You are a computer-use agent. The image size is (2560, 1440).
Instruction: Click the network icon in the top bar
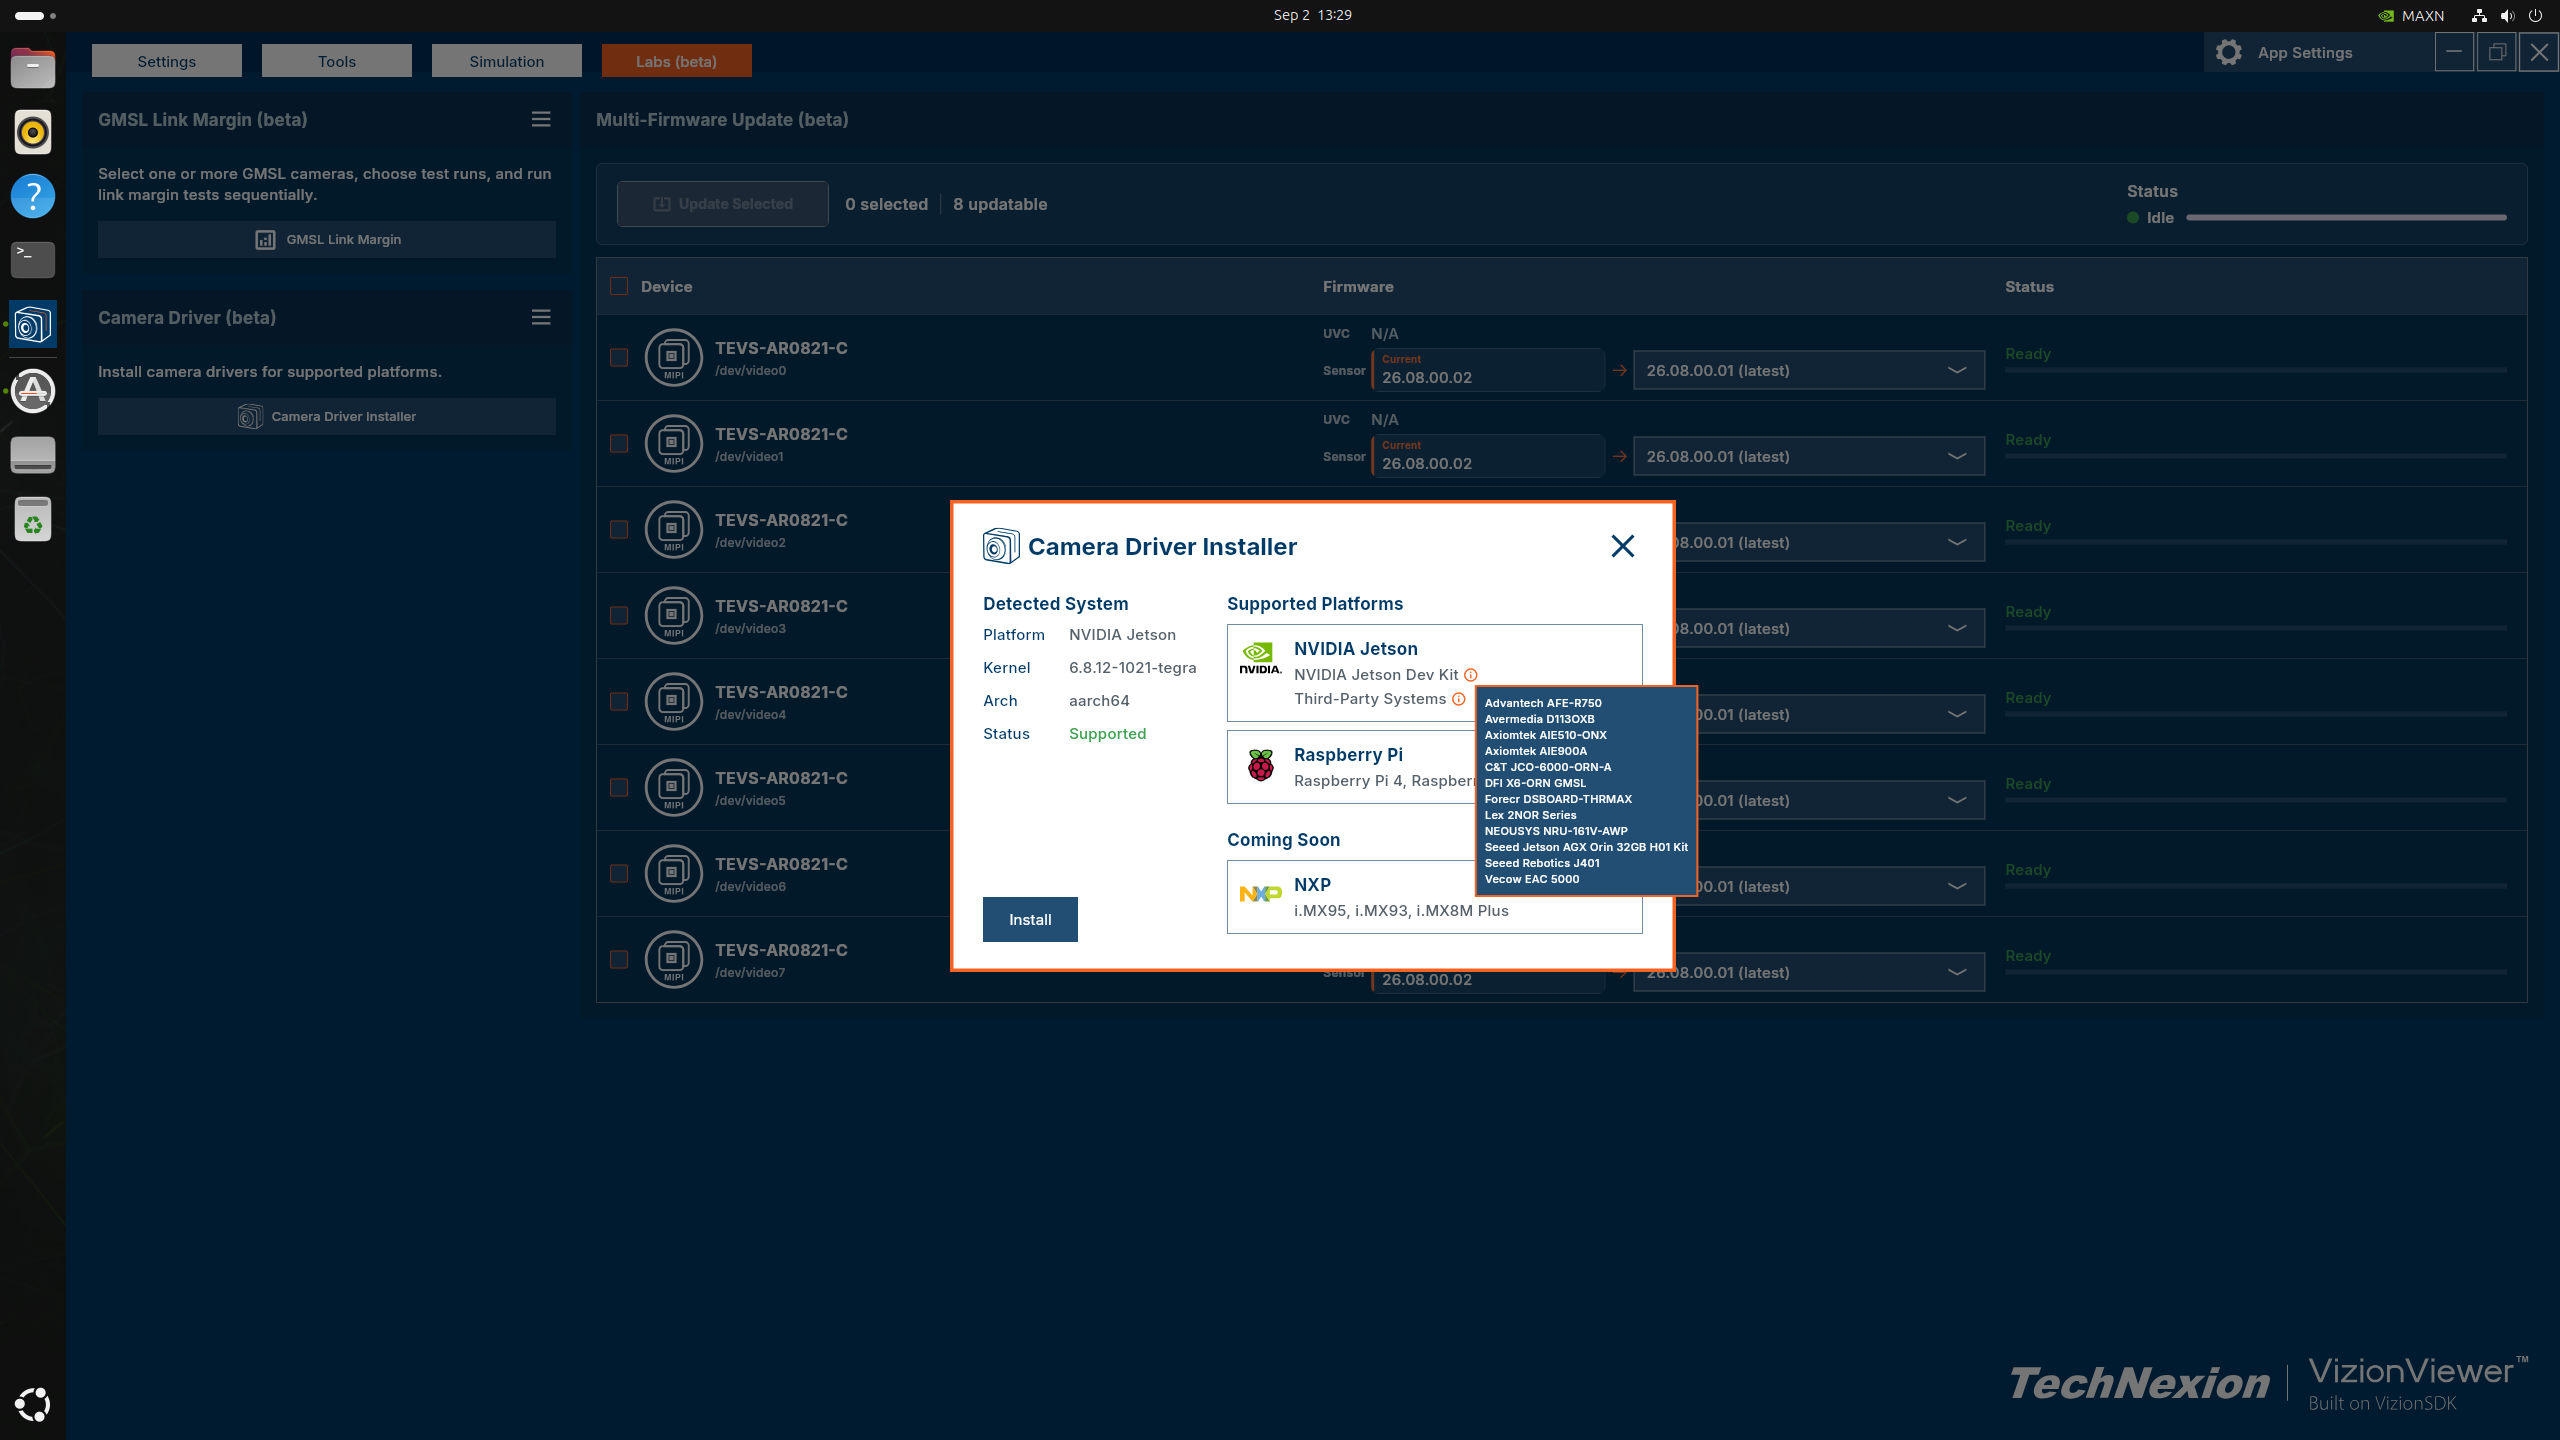point(2479,15)
